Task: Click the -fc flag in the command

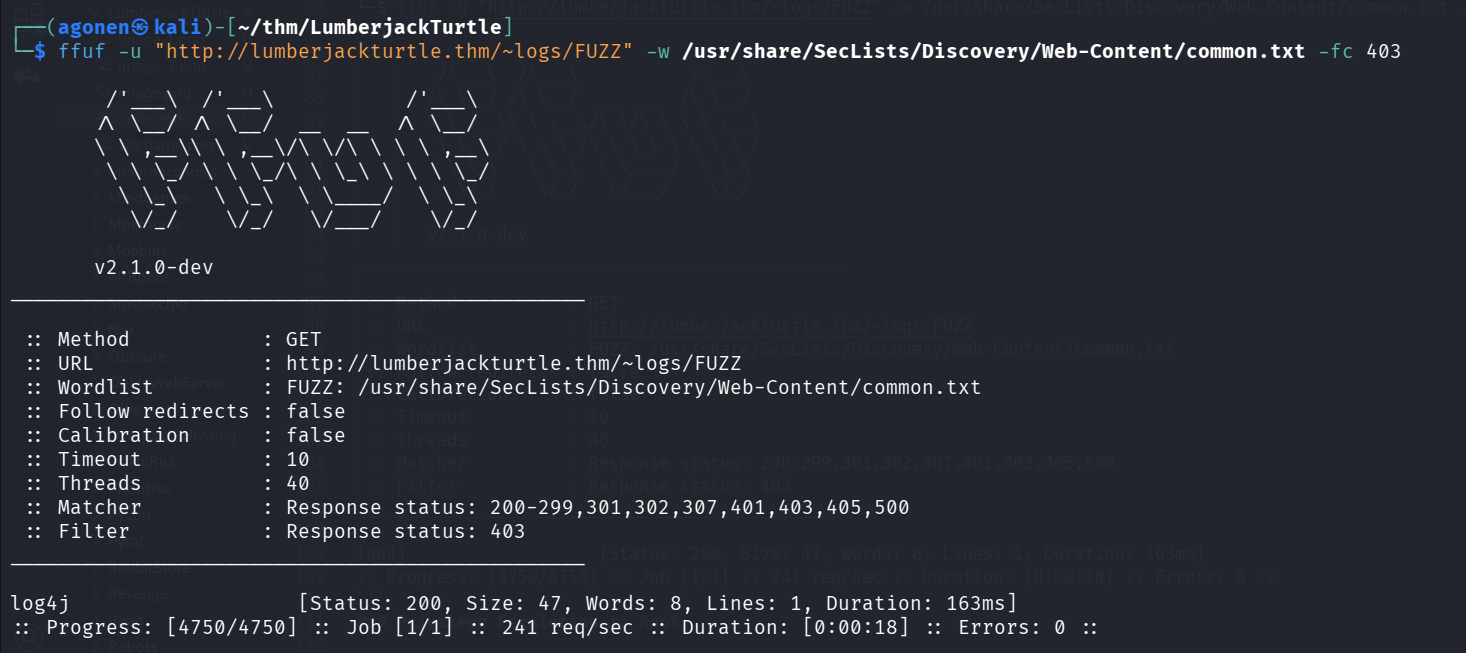Action: tap(1335, 51)
